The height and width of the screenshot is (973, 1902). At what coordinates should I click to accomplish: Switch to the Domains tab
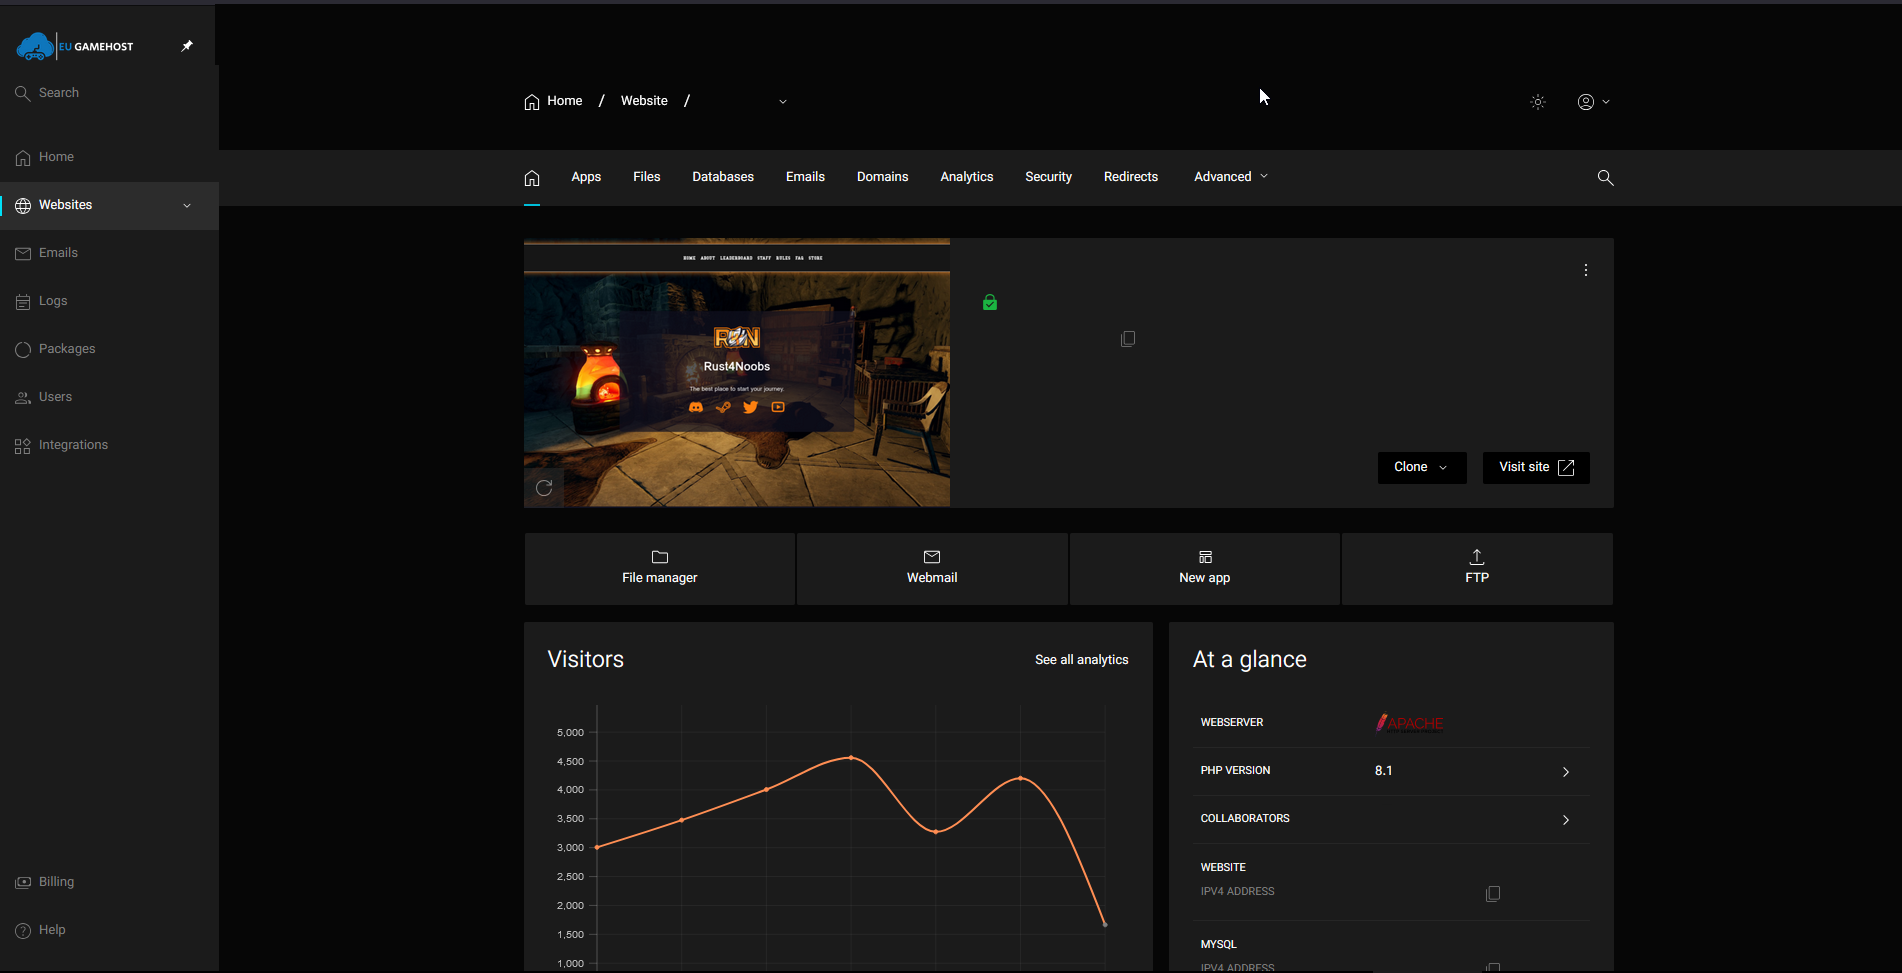click(883, 177)
